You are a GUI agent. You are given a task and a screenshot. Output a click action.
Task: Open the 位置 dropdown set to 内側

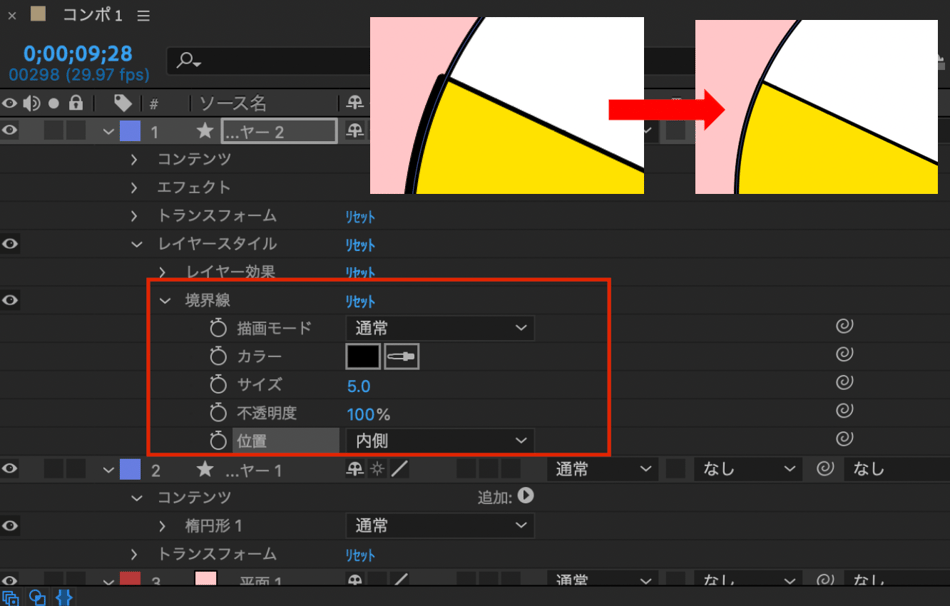tap(440, 441)
